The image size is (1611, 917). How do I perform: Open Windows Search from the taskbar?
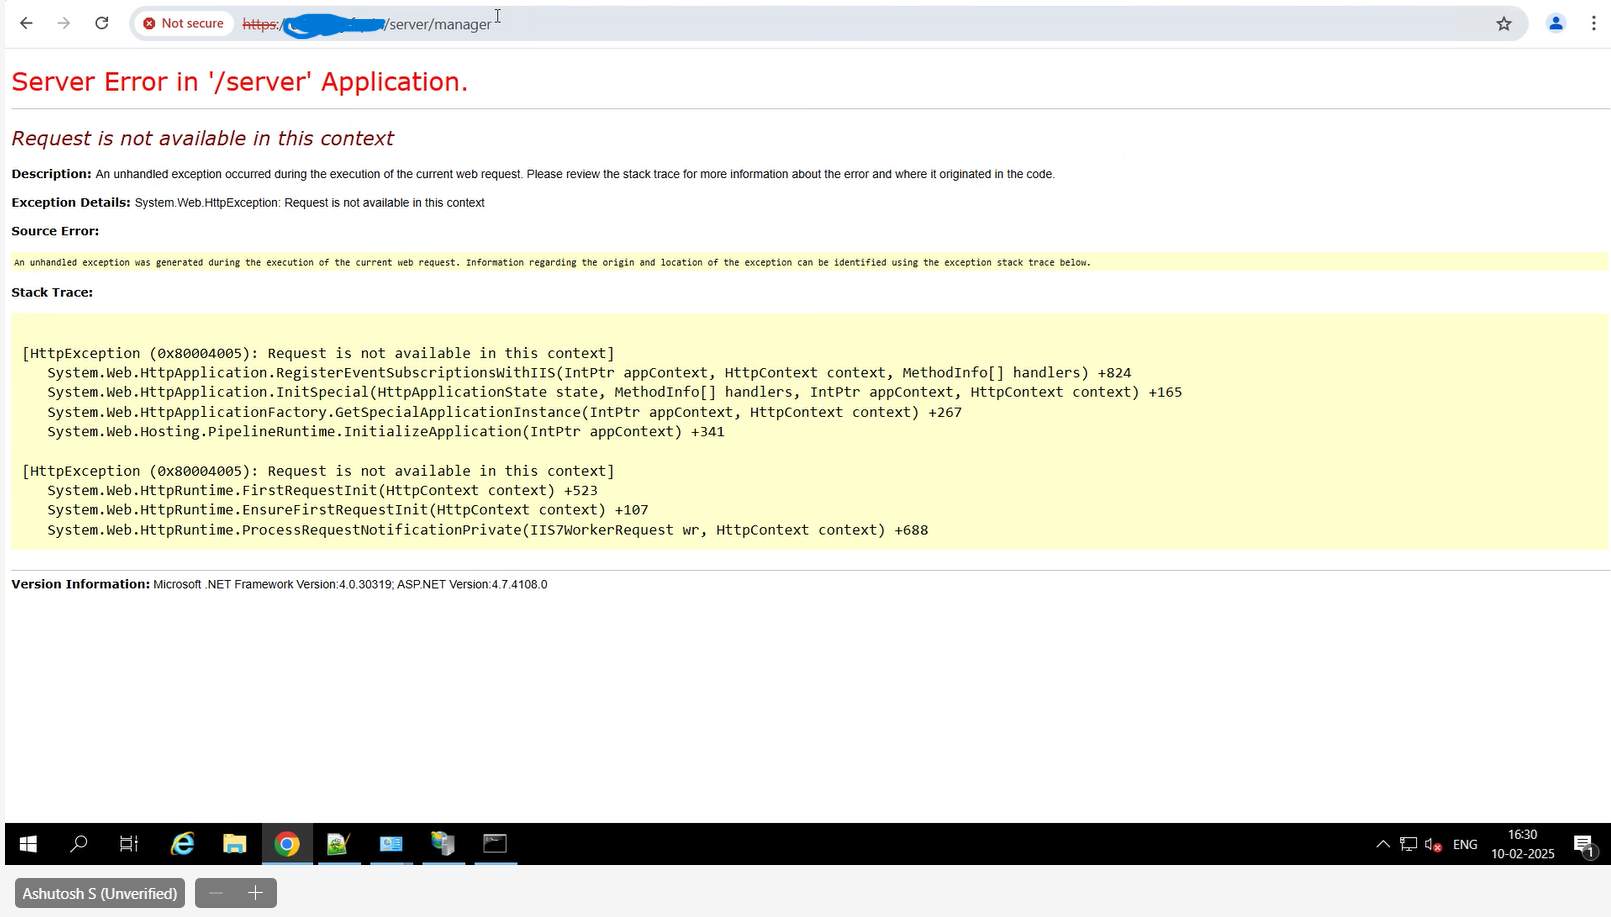(79, 844)
